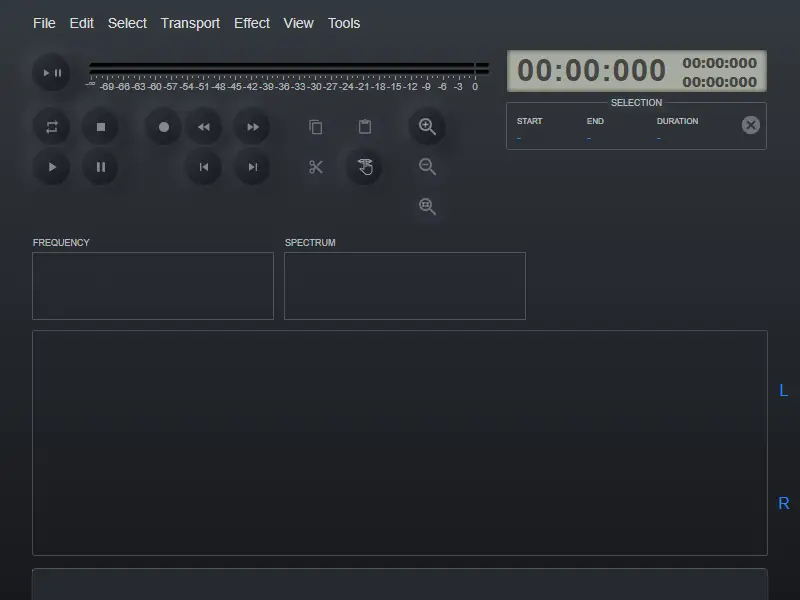Open the File menu
800x600 pixels.
pos(44,23)
